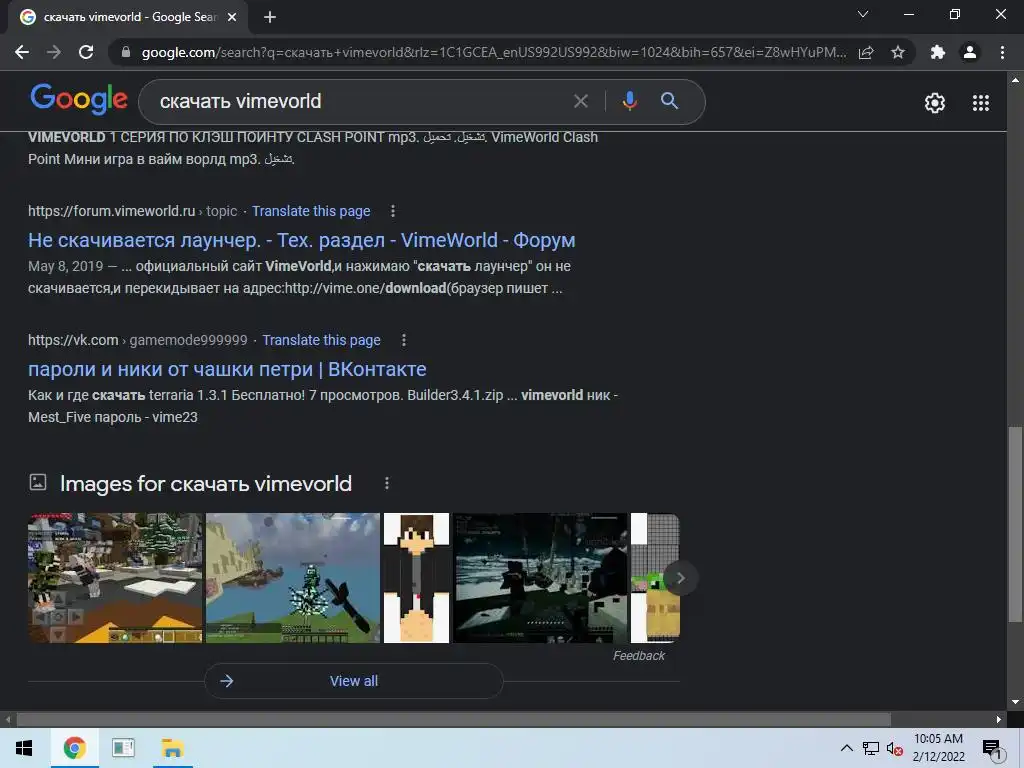
Task: Open the notification center icon
Action: (993, 748)
